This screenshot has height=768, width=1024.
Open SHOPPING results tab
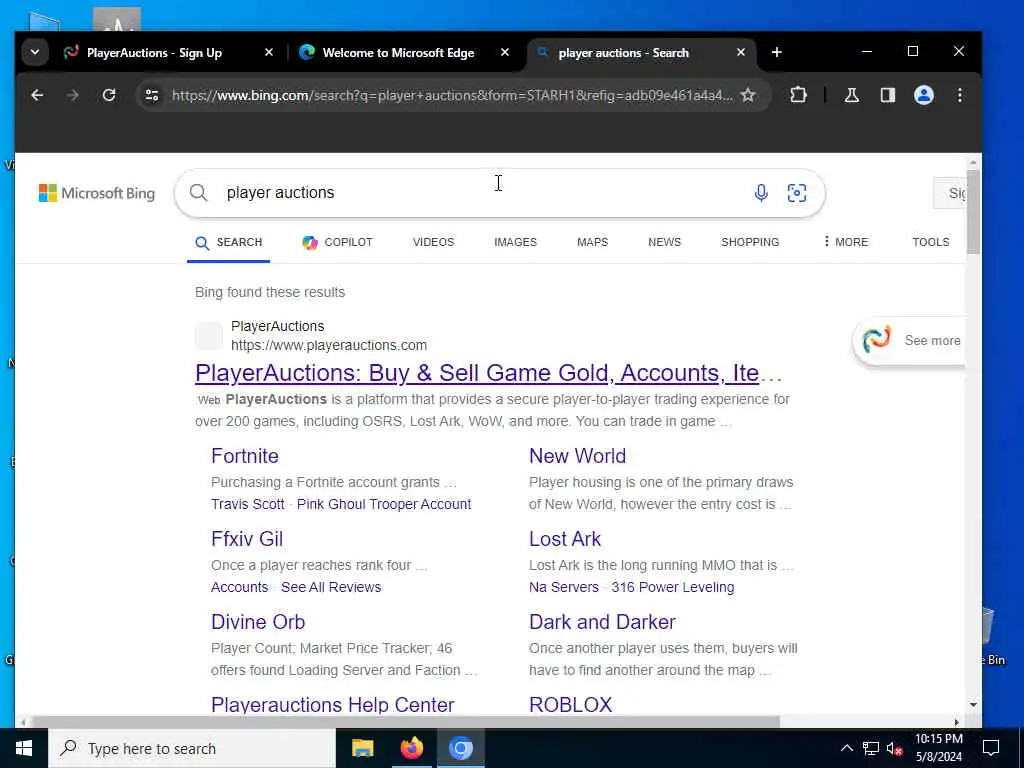[x=750, y=242]
